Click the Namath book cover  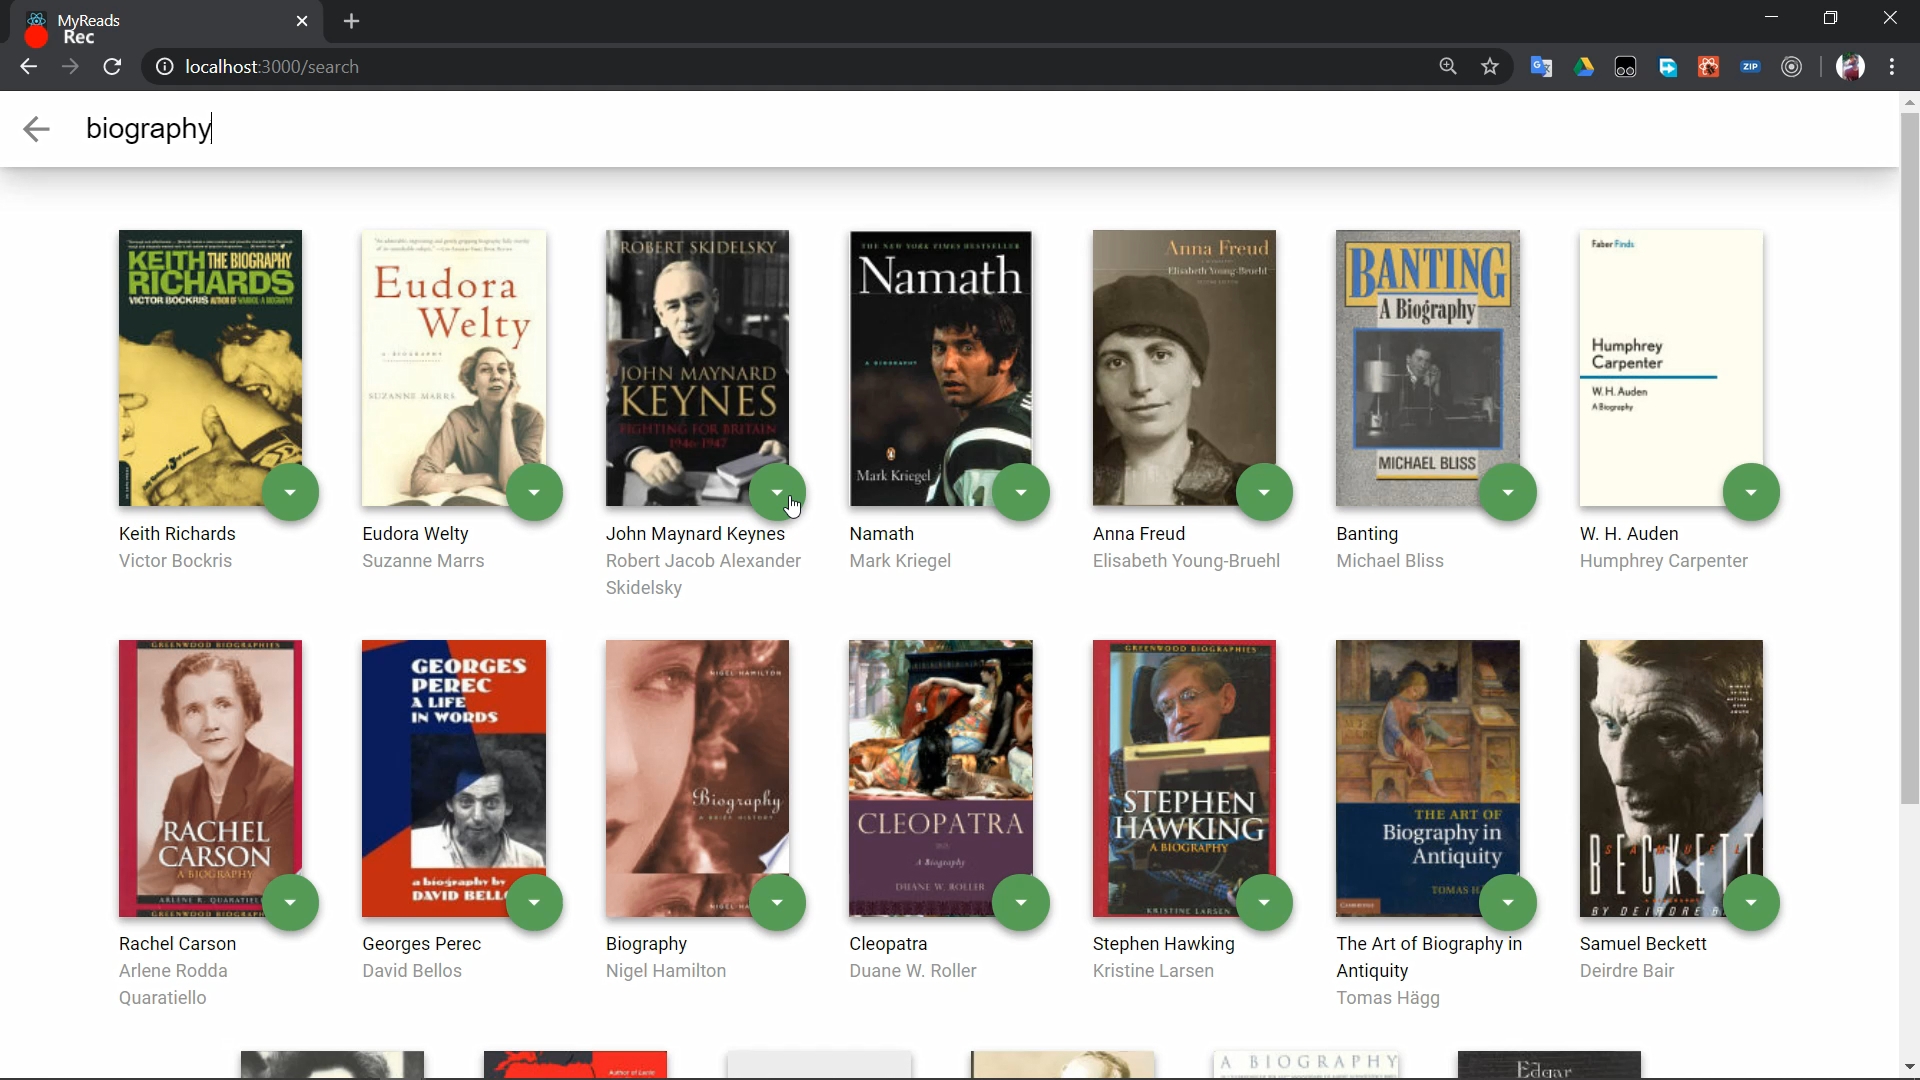tap(941, 368)
